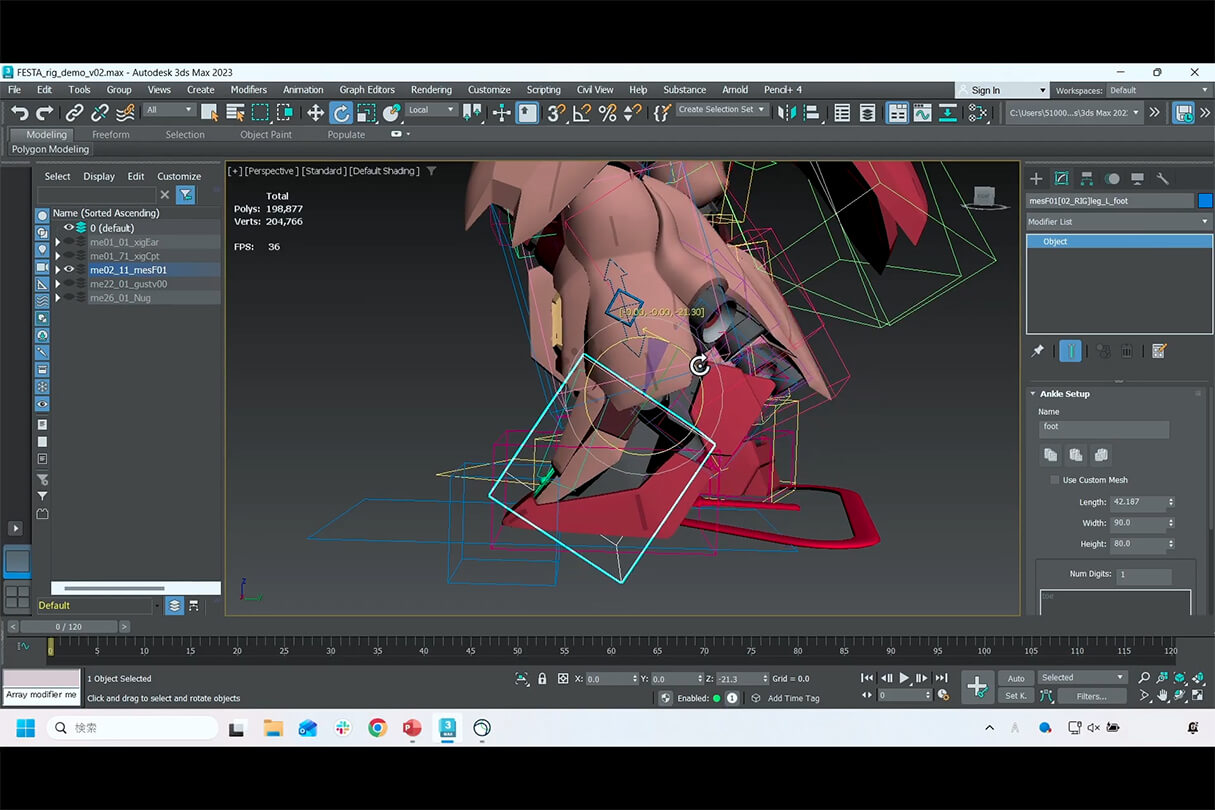
Task: Open the Motion command panel tab
Action: (1112, 179)
